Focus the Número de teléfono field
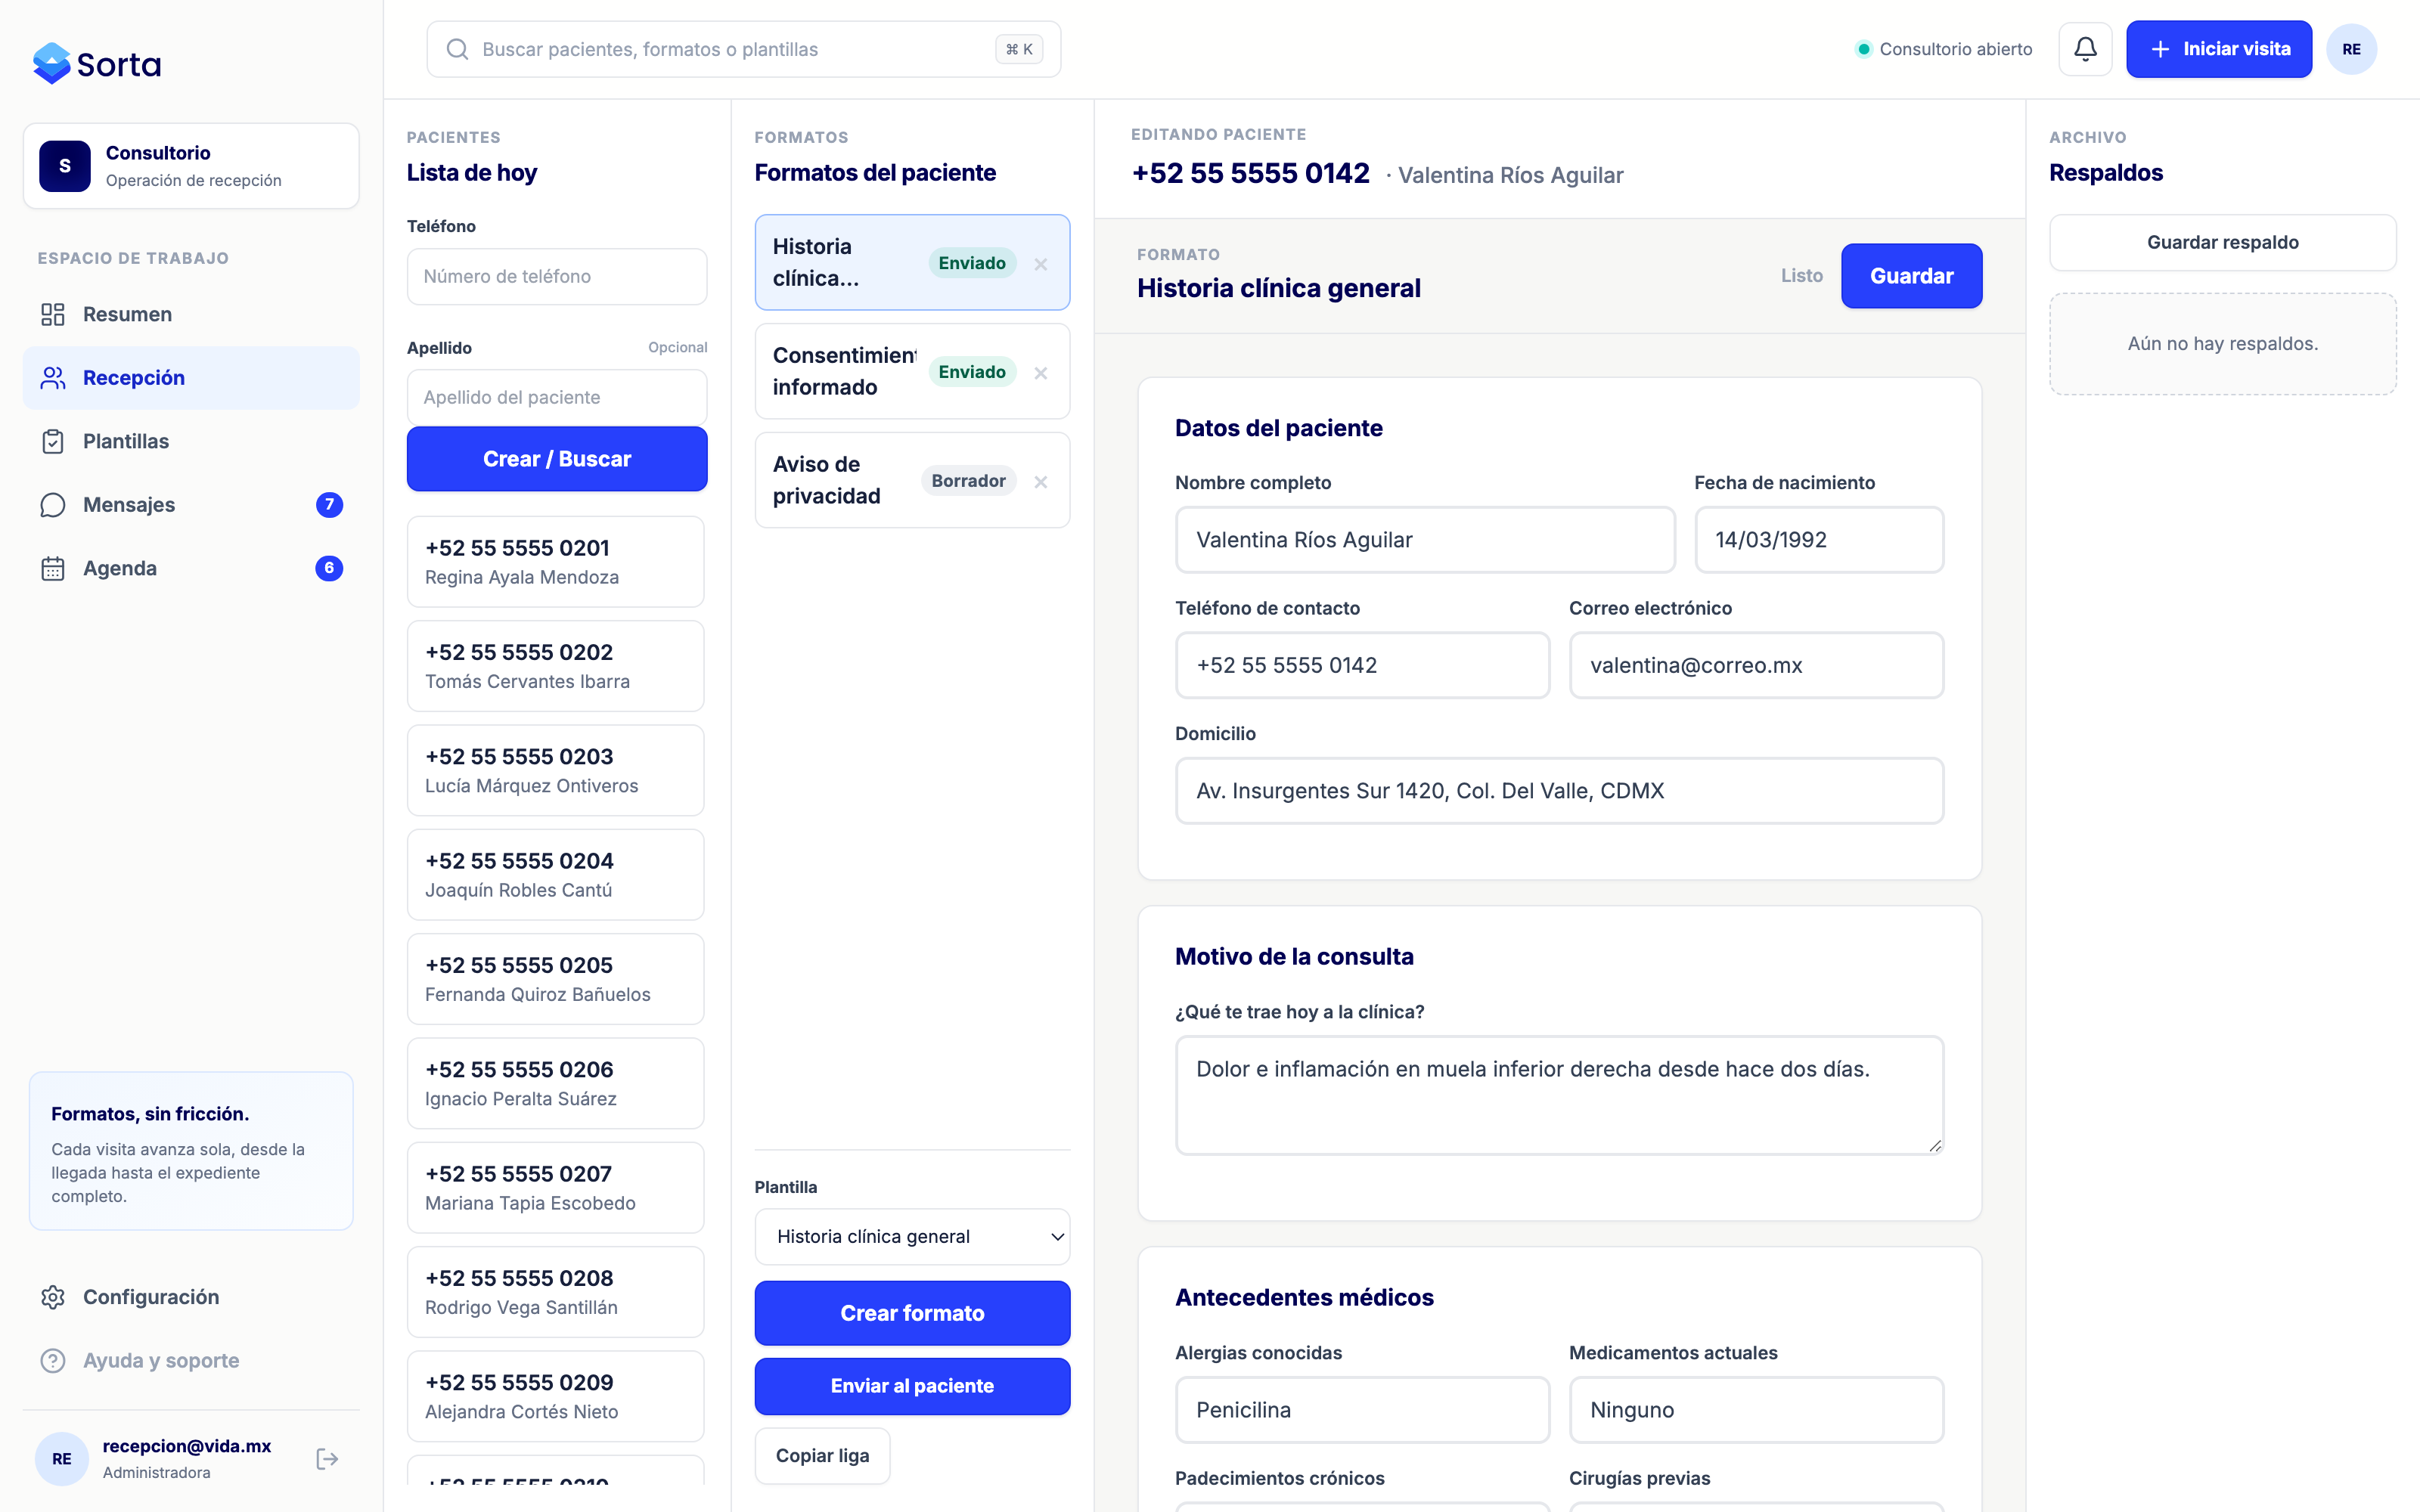Viewport: 2420px width, 1512px height. pos(557,277)
